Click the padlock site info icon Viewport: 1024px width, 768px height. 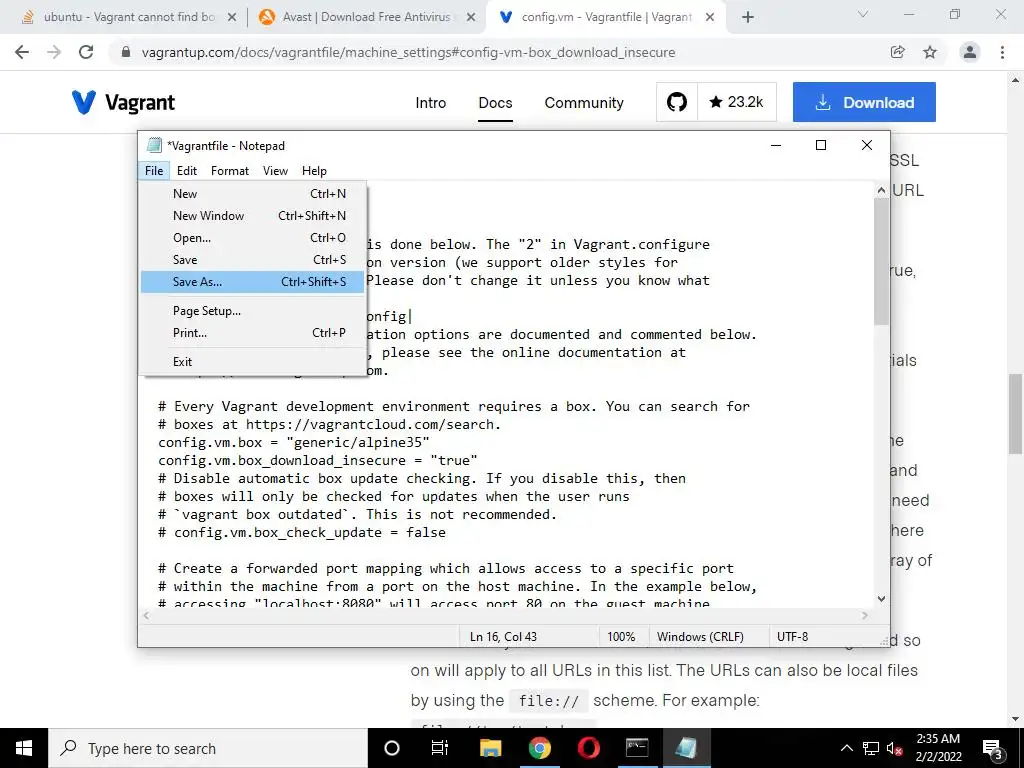click(126, 52)
